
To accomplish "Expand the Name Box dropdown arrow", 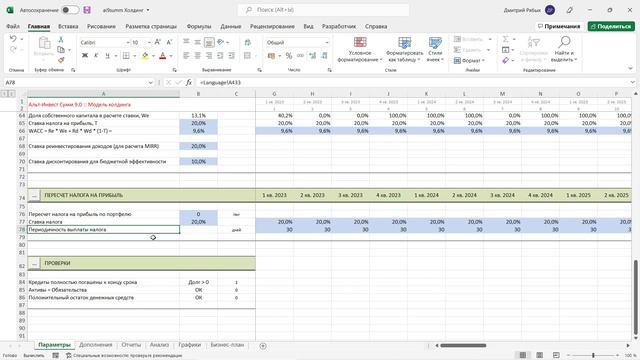I will click(x=150, y=82).
